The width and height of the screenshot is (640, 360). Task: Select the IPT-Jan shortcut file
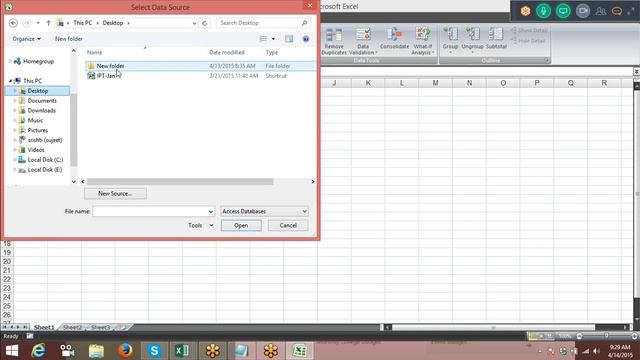(200, 76)
